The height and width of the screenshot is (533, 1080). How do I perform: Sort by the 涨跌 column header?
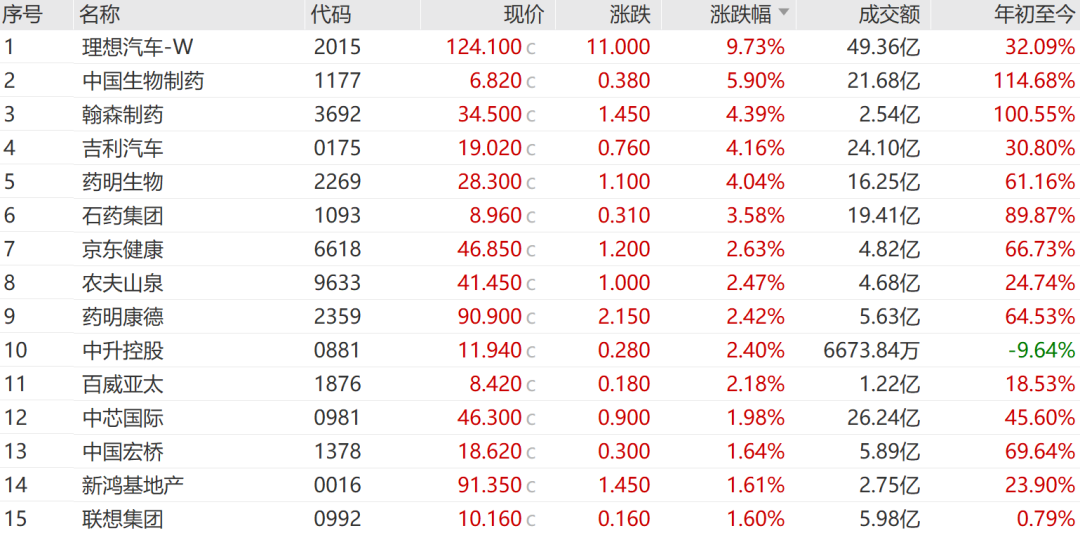[630, 13]
